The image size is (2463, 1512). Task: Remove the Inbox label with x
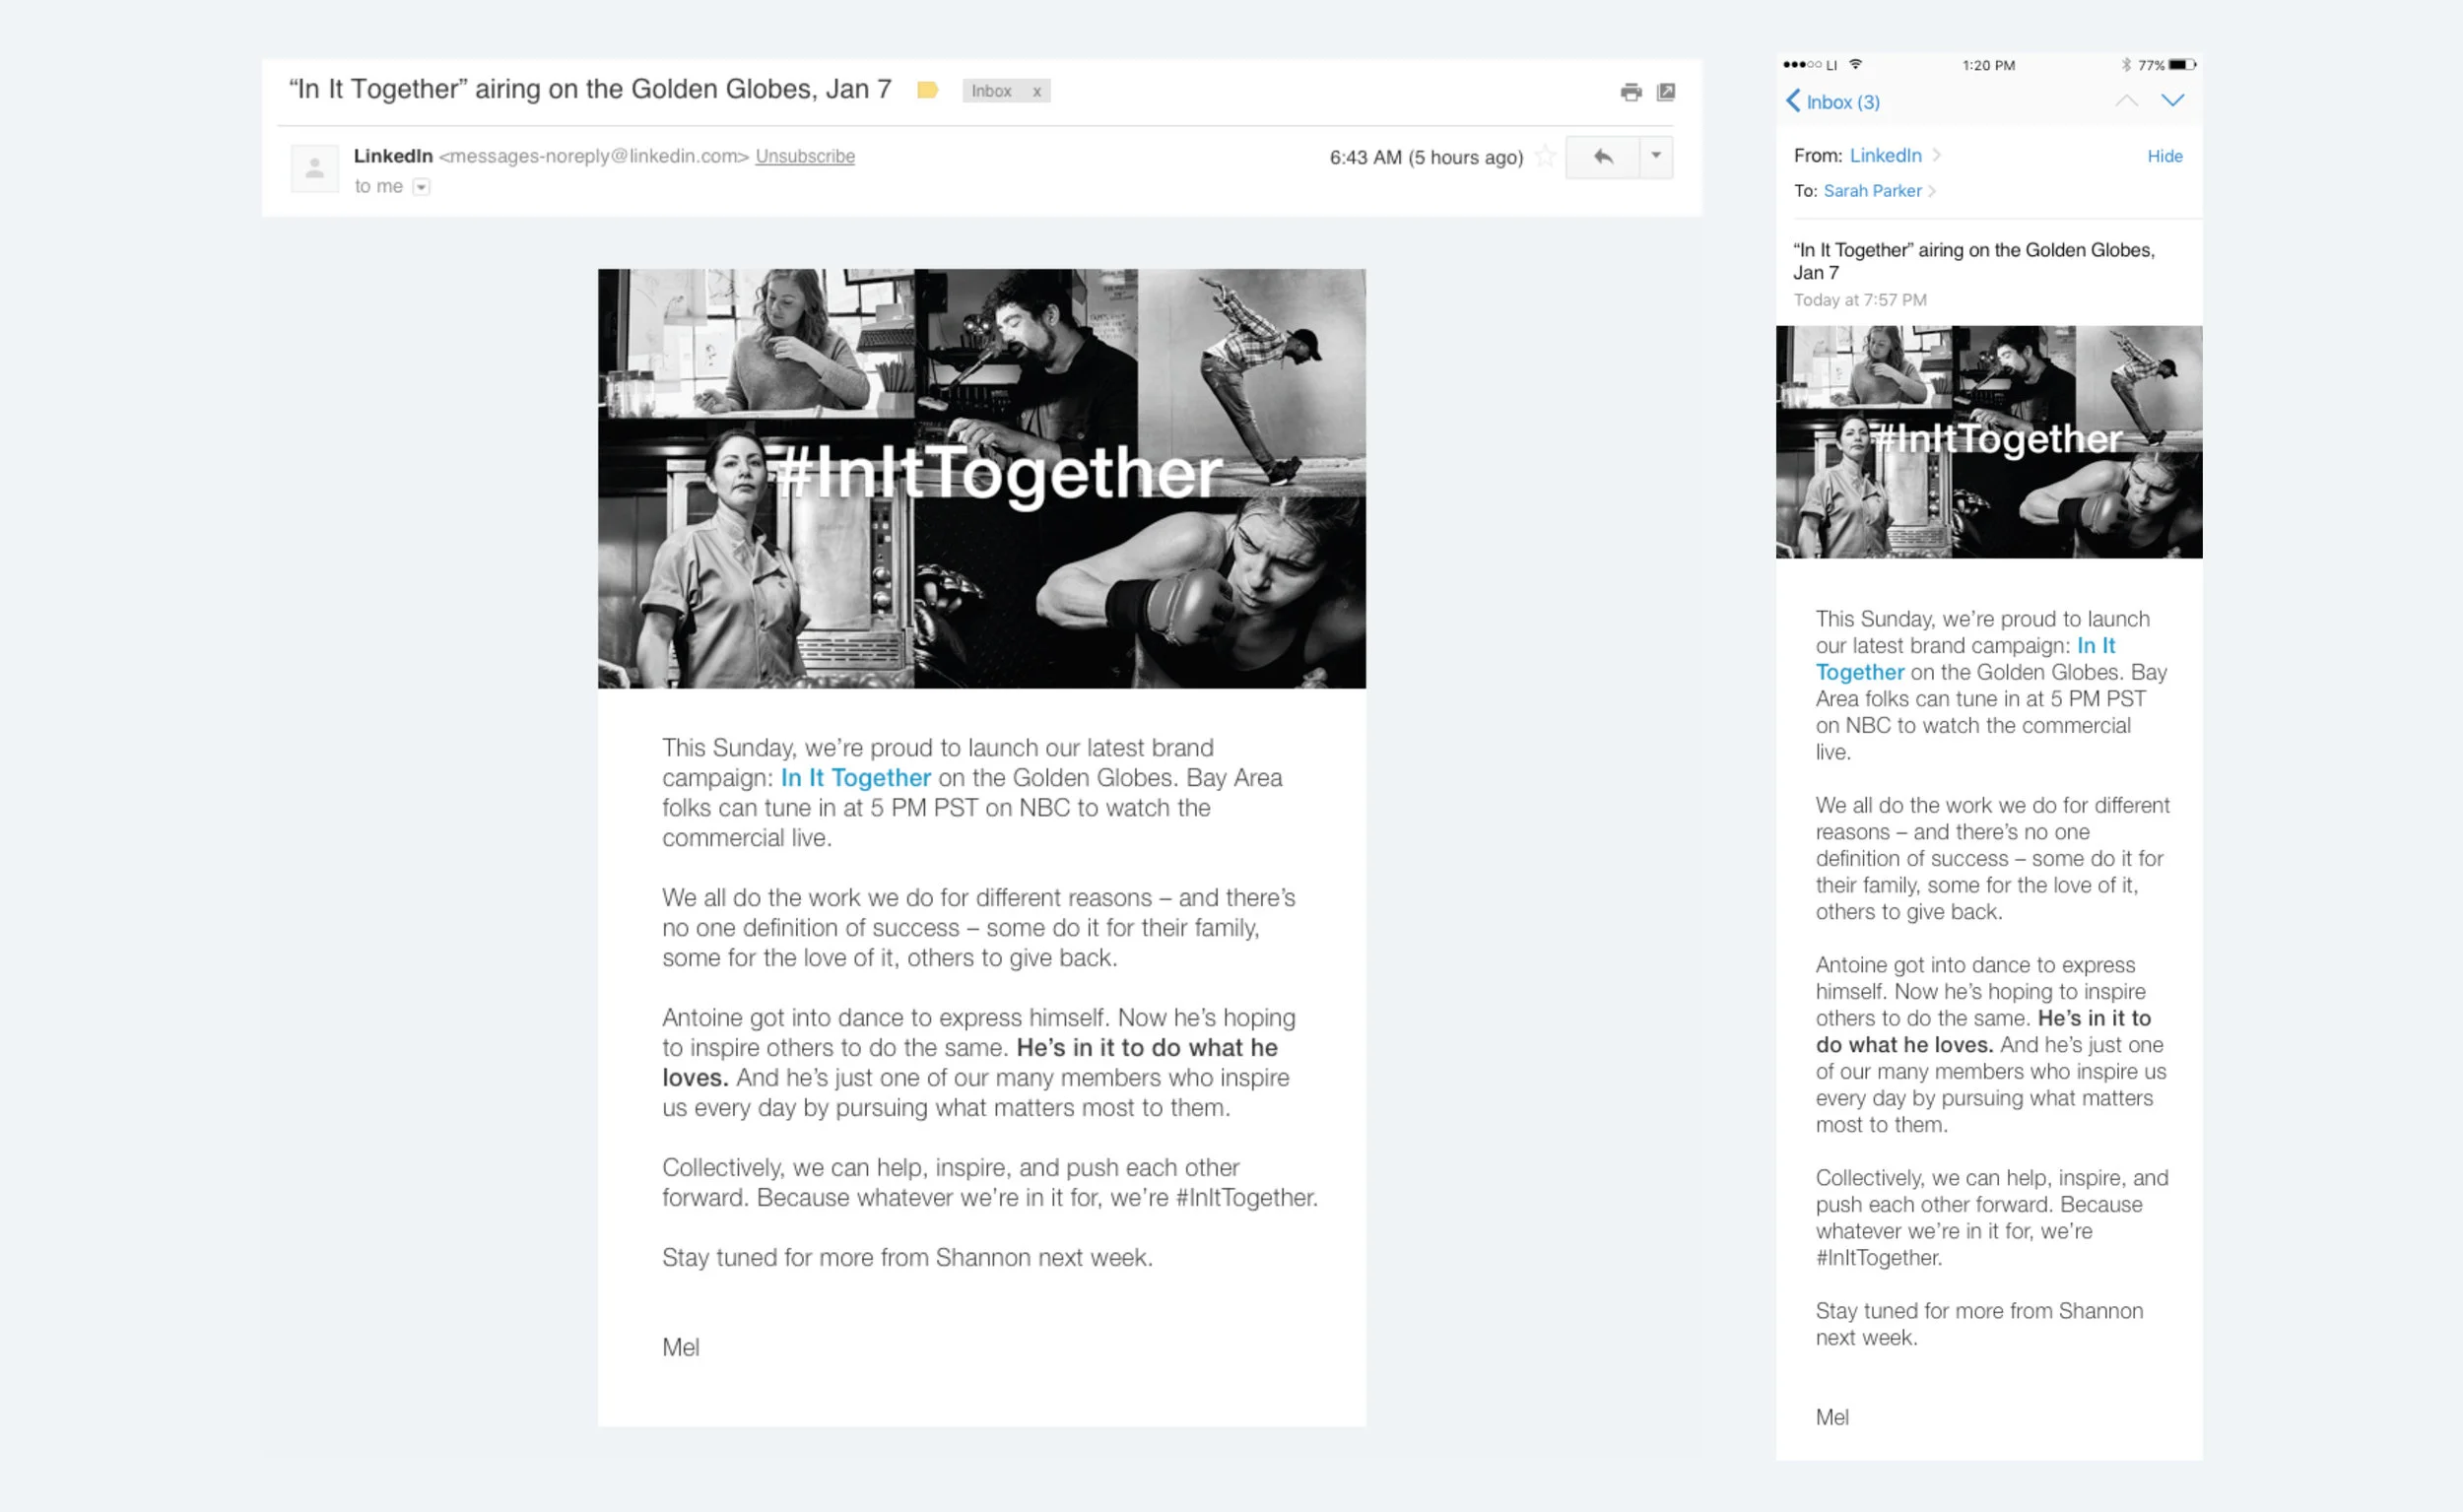1037,91
